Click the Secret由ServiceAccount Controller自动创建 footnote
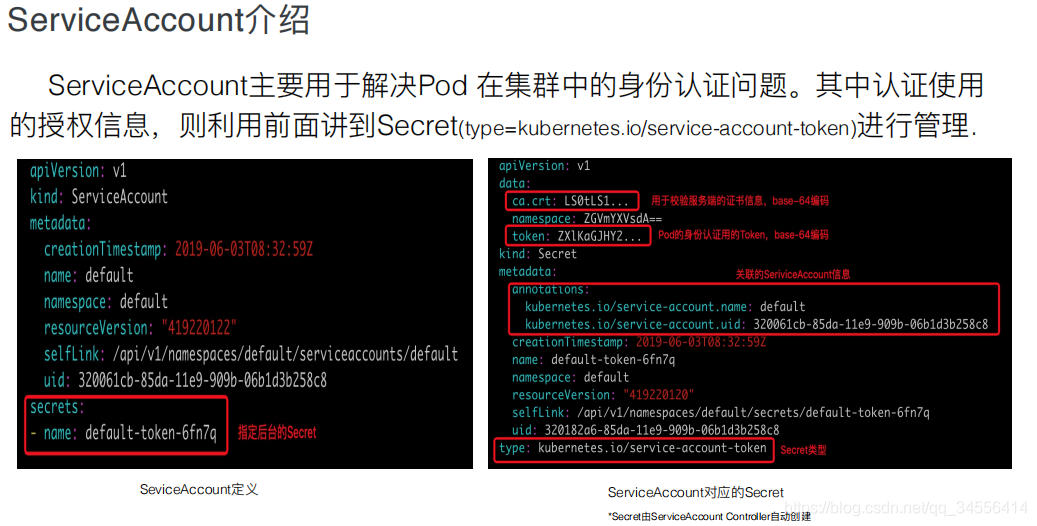The width and height of the screenshot is (1037, 526). (709, 516)
